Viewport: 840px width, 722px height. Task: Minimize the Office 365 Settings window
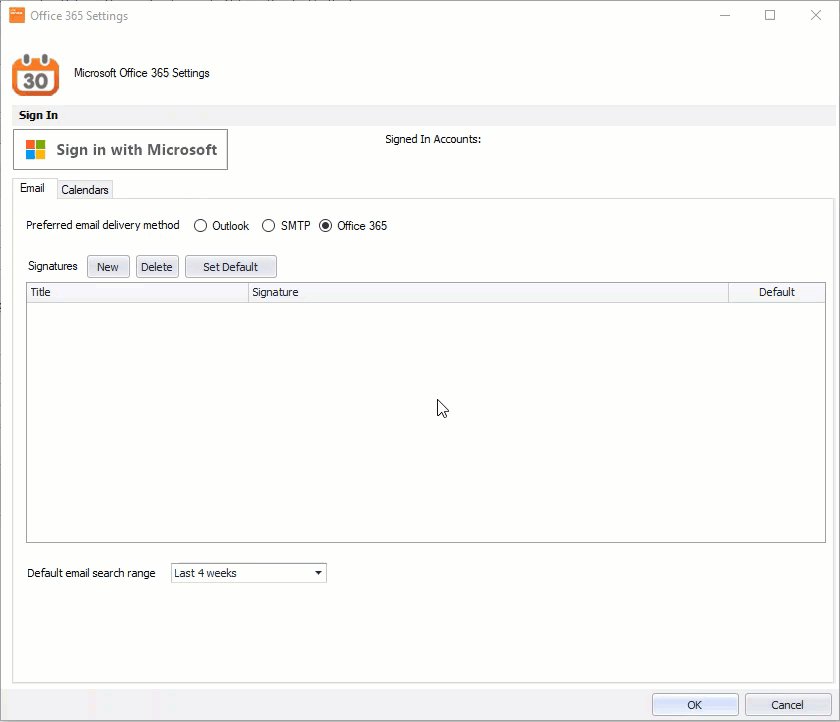(x=725, y=15)
